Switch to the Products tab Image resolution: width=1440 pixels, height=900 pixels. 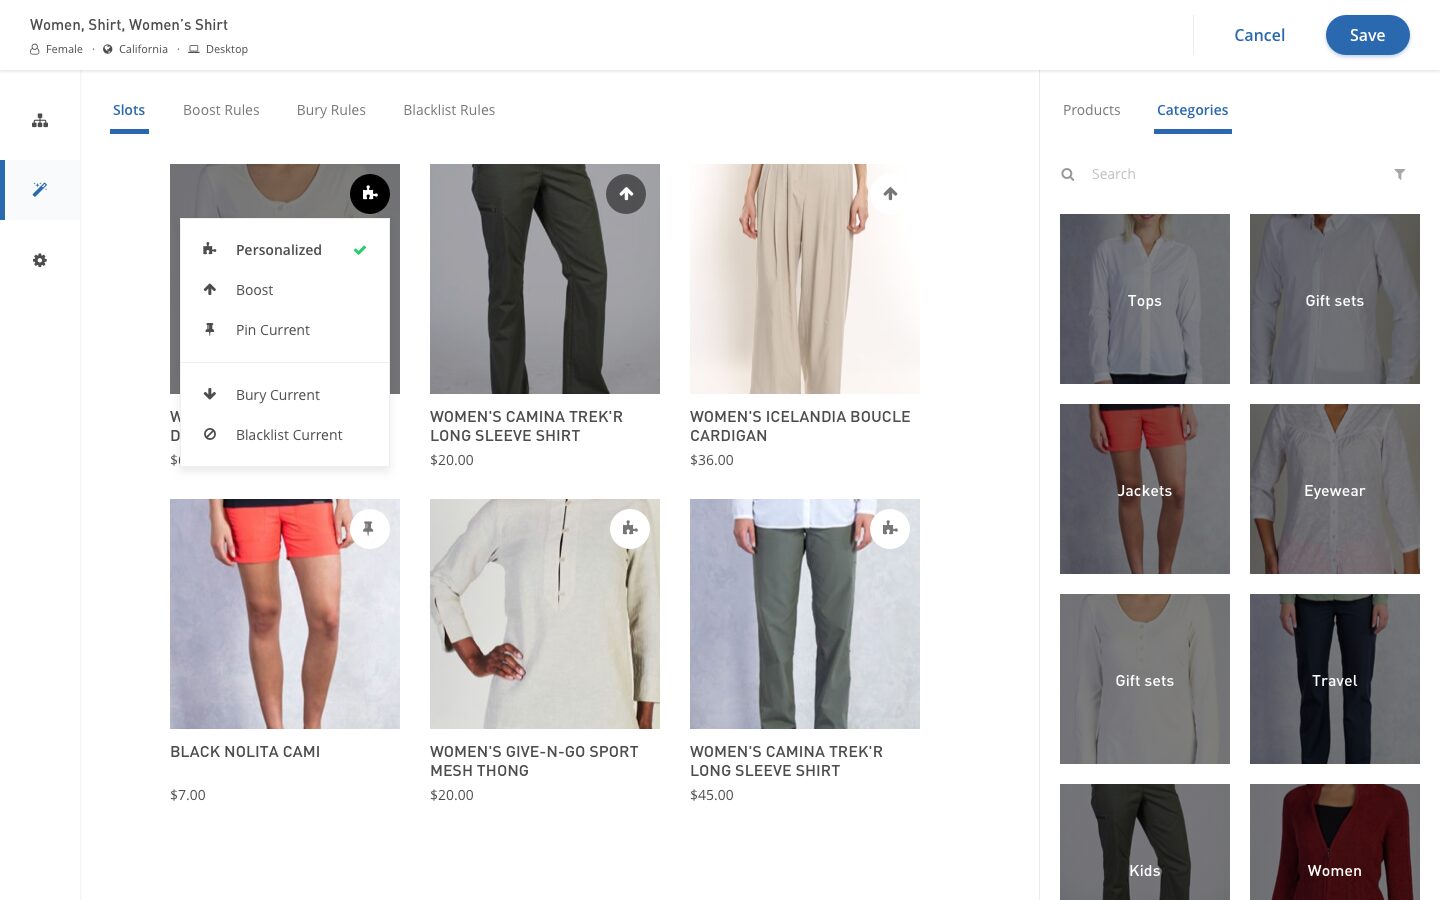1092,110
